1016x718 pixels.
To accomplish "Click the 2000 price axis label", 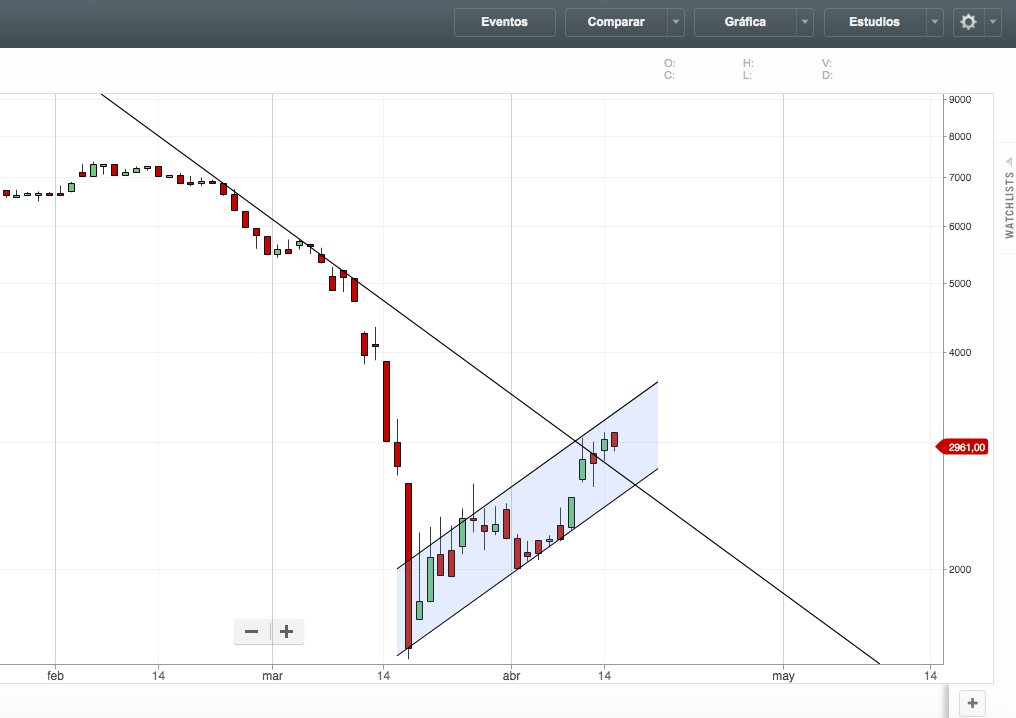I will (x=960, y=570).
